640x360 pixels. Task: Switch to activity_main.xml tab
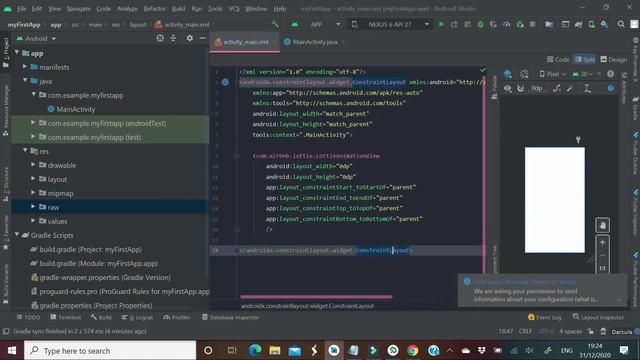pos(244,42)
